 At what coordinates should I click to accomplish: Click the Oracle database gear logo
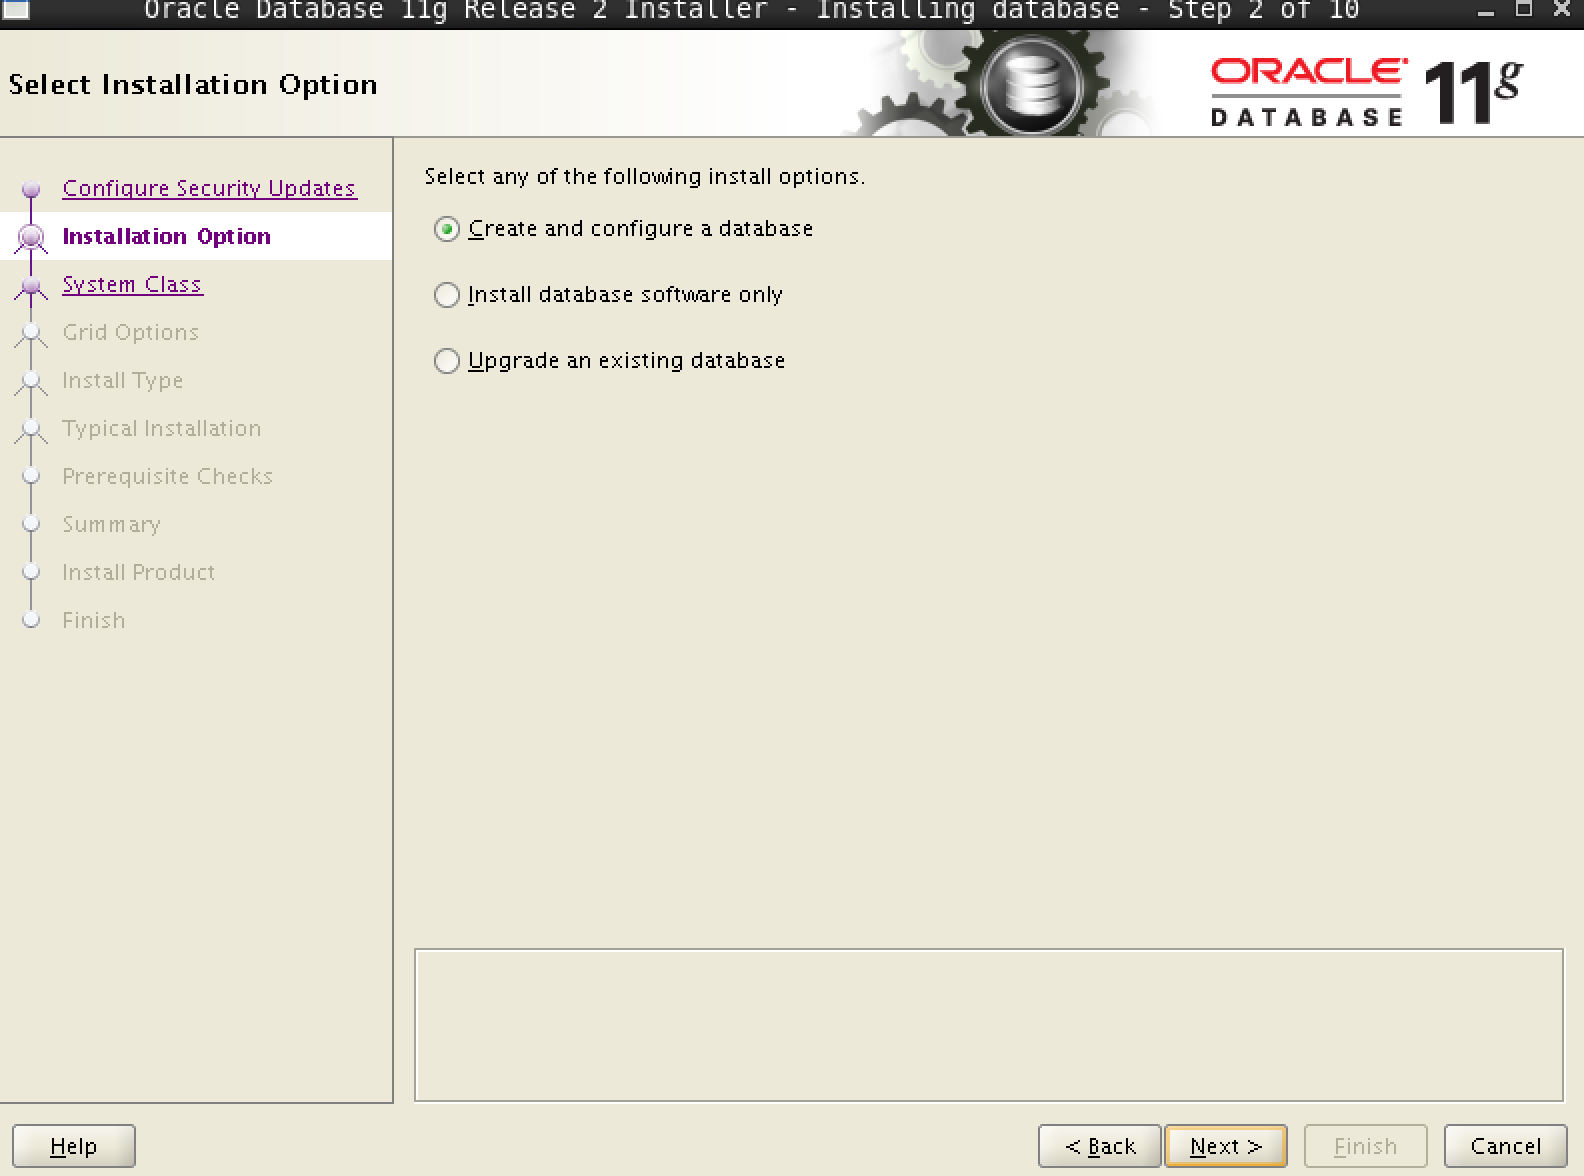click(1030, 86)
